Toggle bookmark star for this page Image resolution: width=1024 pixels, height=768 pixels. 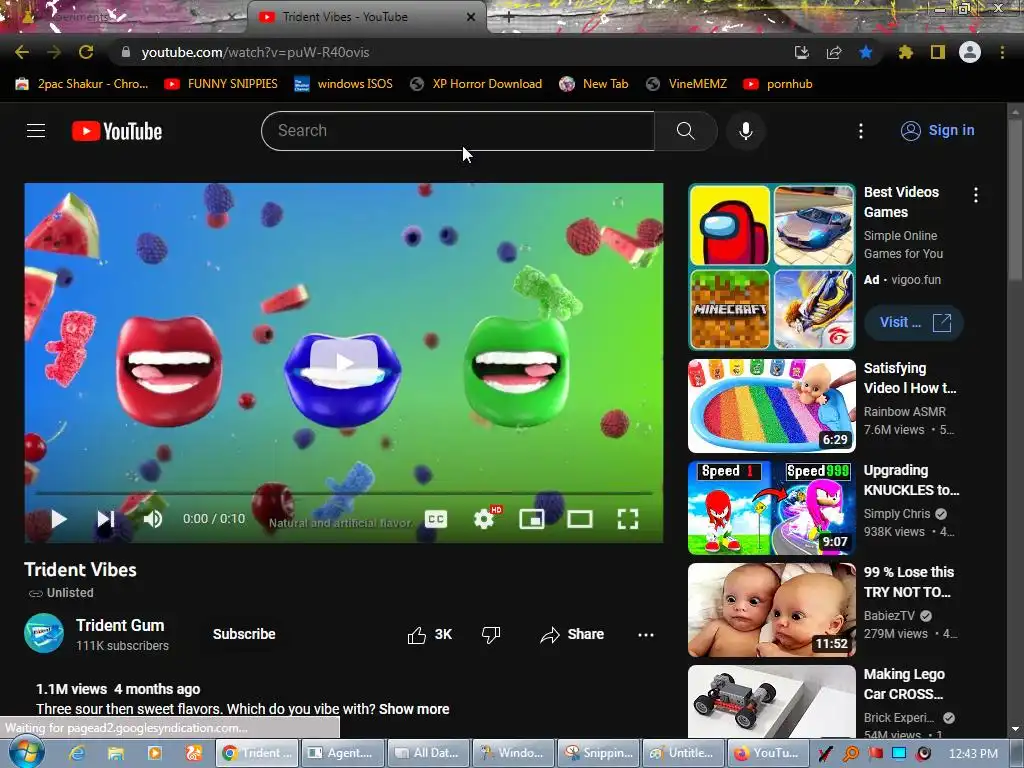point(865,52)
